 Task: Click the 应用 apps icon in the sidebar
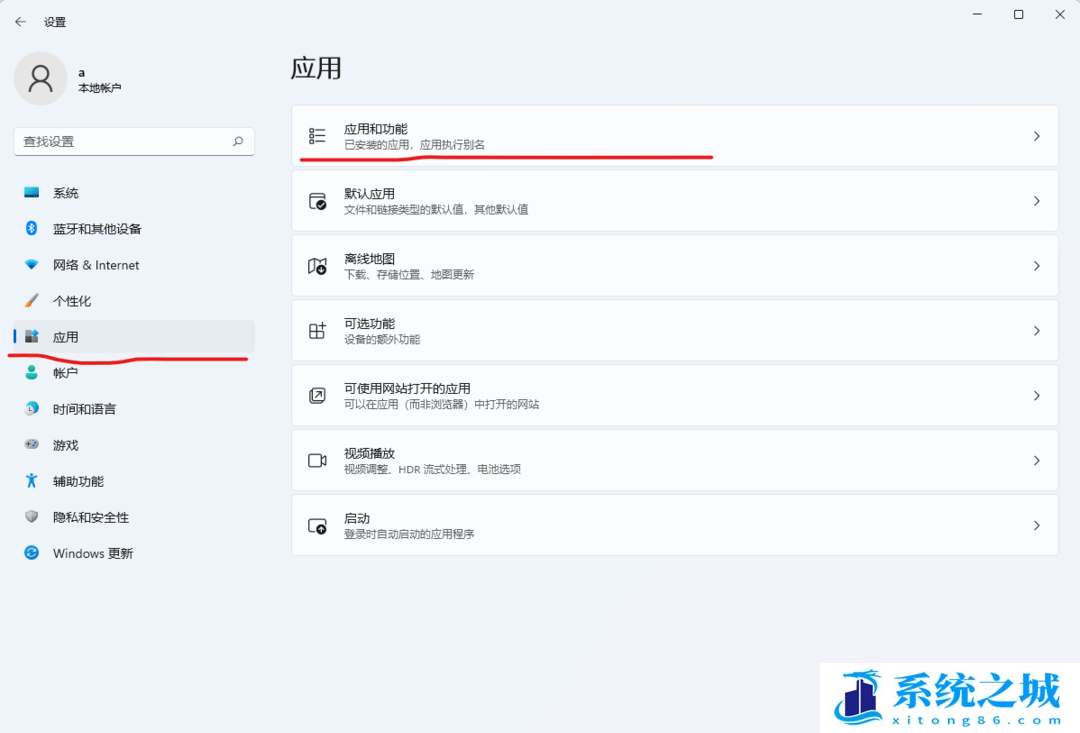tap(32, 336)
